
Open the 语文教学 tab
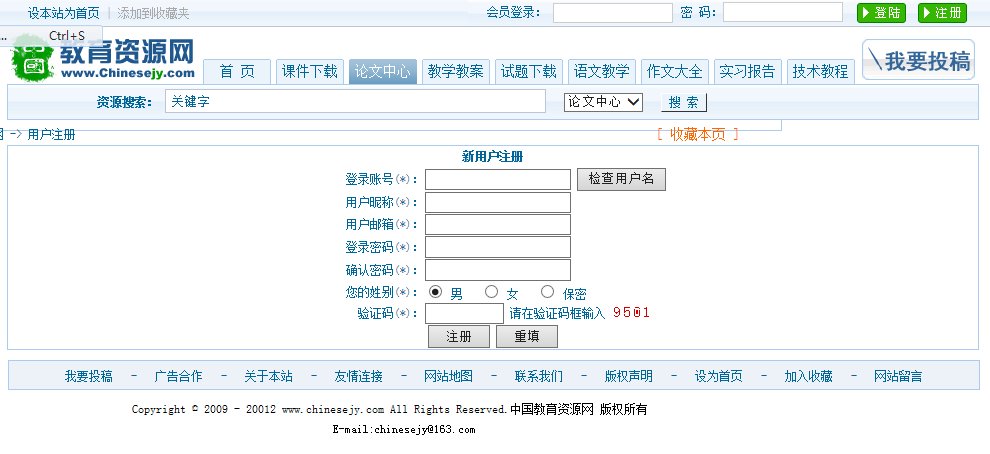[602, 72]
